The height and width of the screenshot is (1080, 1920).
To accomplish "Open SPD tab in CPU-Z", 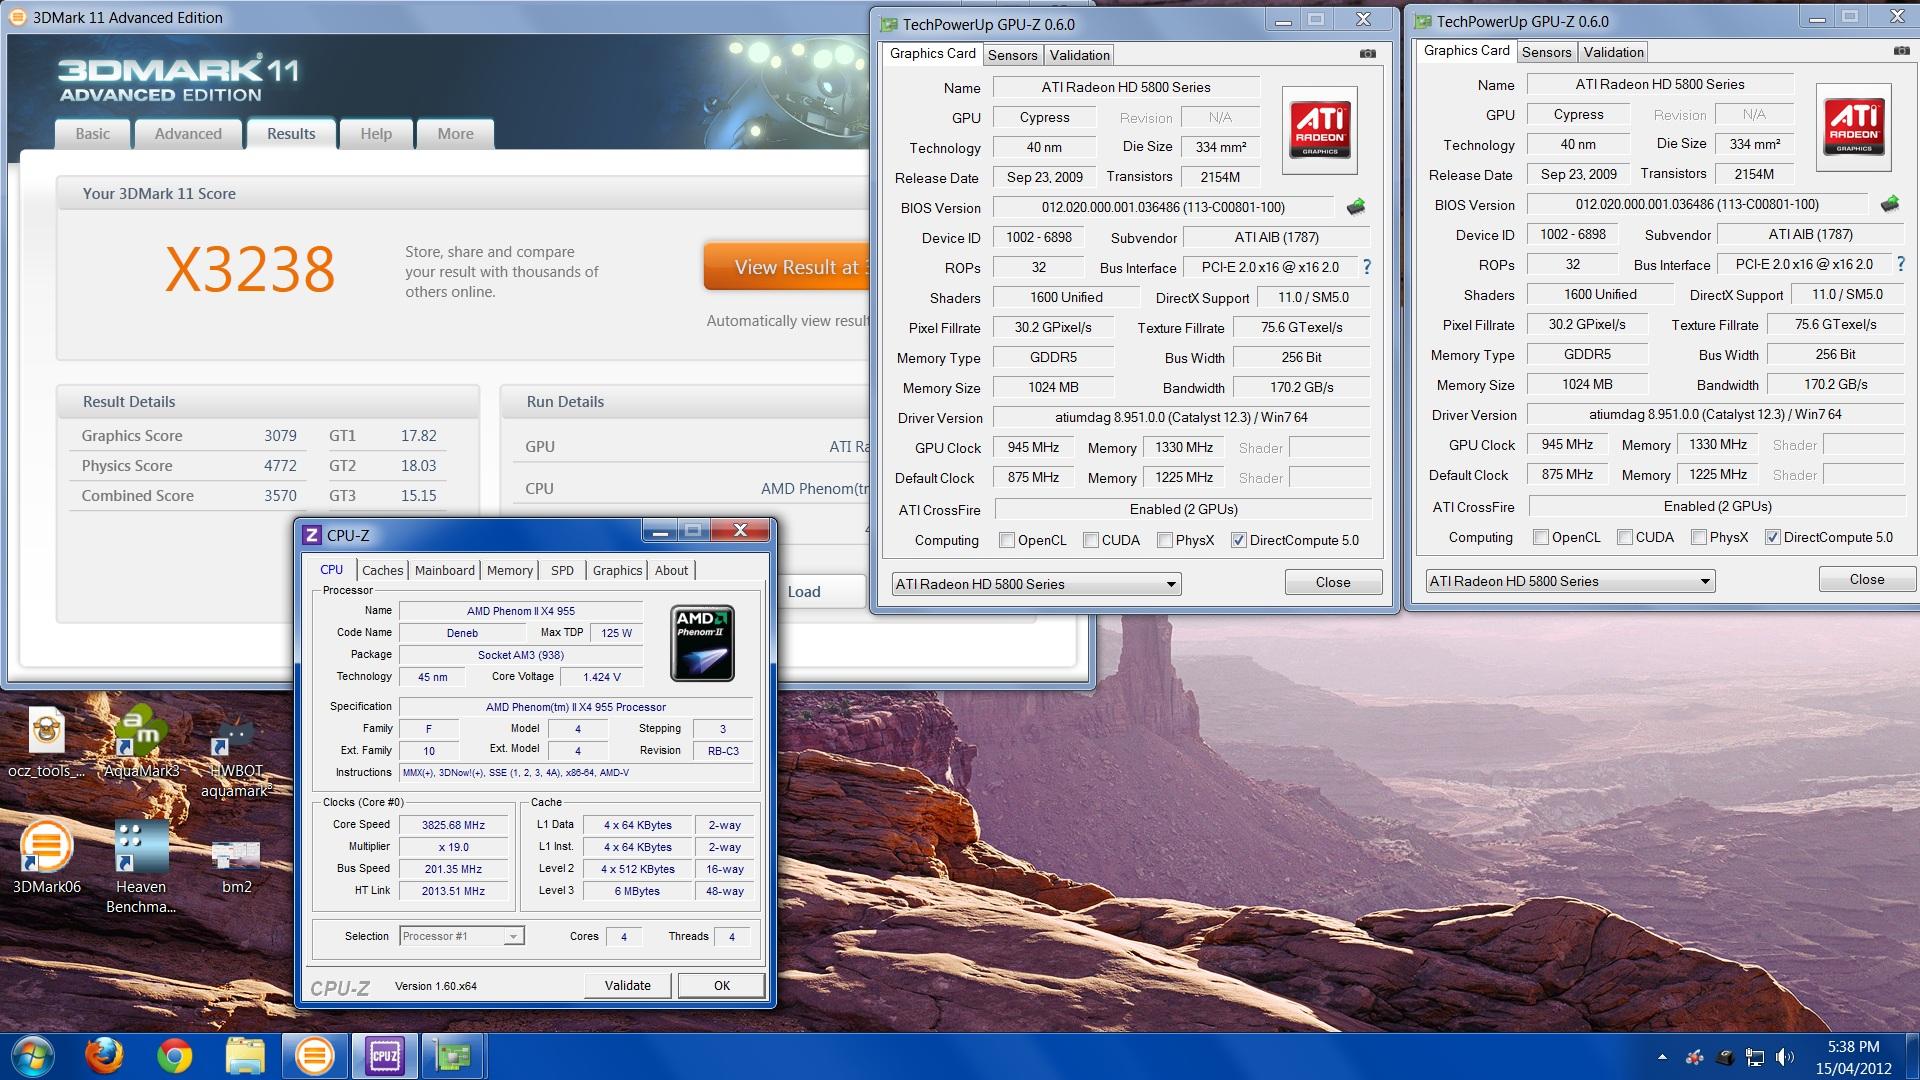I will click(x=562, y=570).
